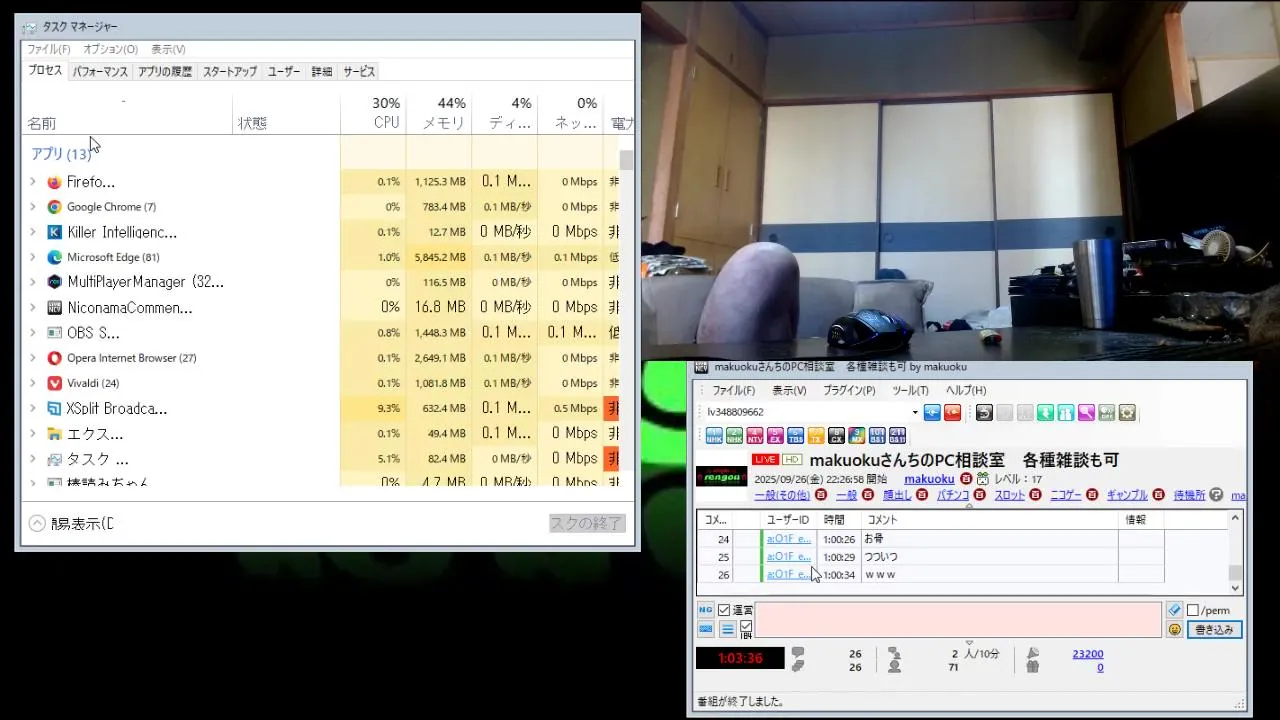Switch to the アプリの履歴 tab
This screenshot has width=1280, height=720.
(165, 72)
